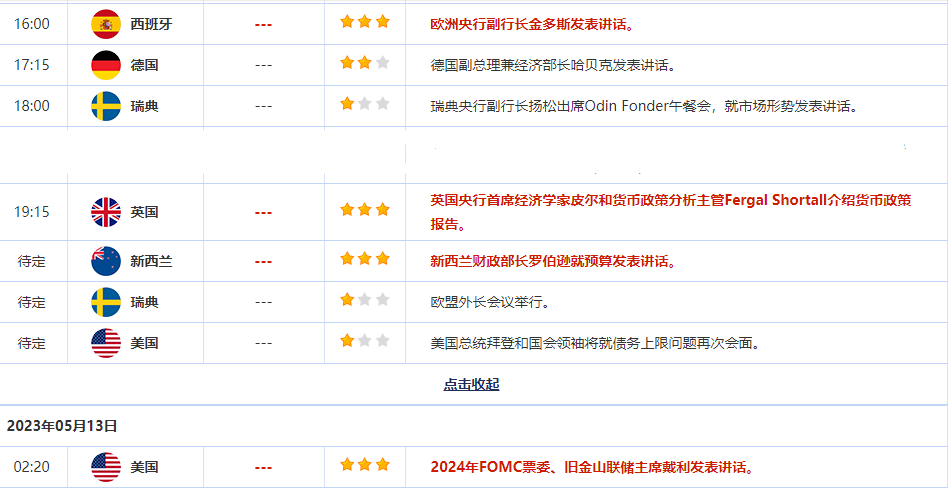Select the 2023年05月13日 date header
949x488 pixels.
(62, 426)
